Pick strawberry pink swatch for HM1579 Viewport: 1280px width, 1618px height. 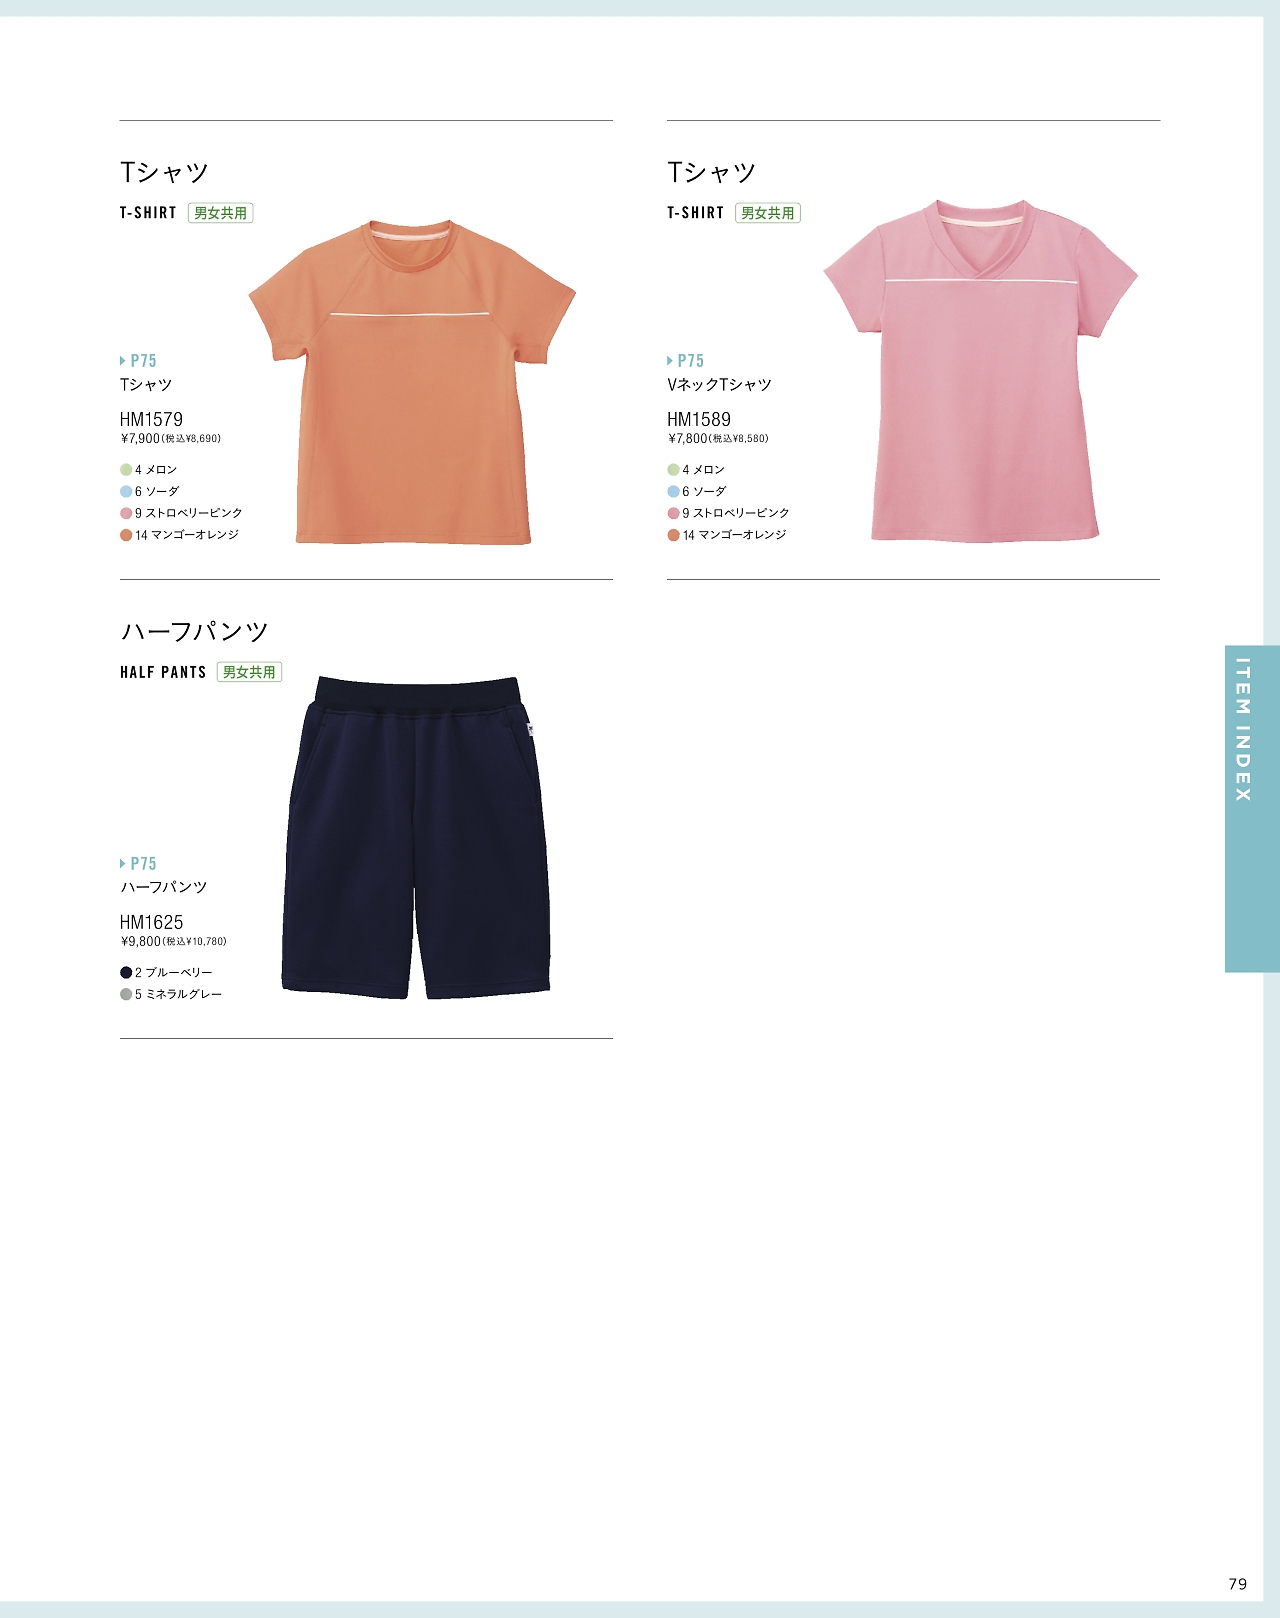[126, 513]
